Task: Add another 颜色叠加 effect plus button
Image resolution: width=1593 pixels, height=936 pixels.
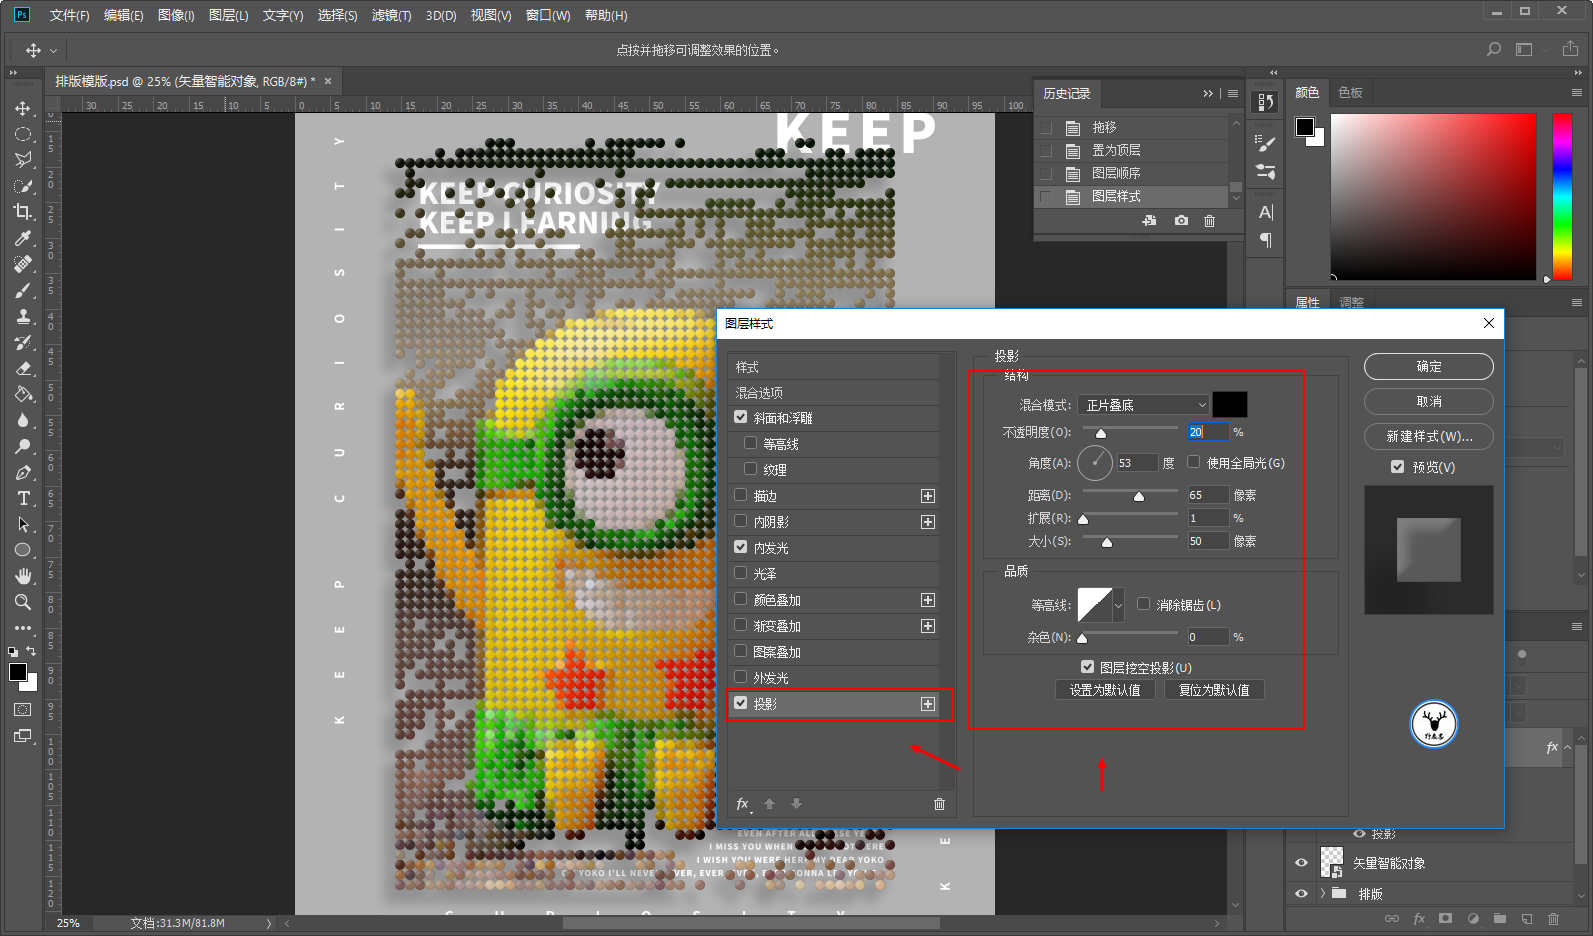Action: 928,600
